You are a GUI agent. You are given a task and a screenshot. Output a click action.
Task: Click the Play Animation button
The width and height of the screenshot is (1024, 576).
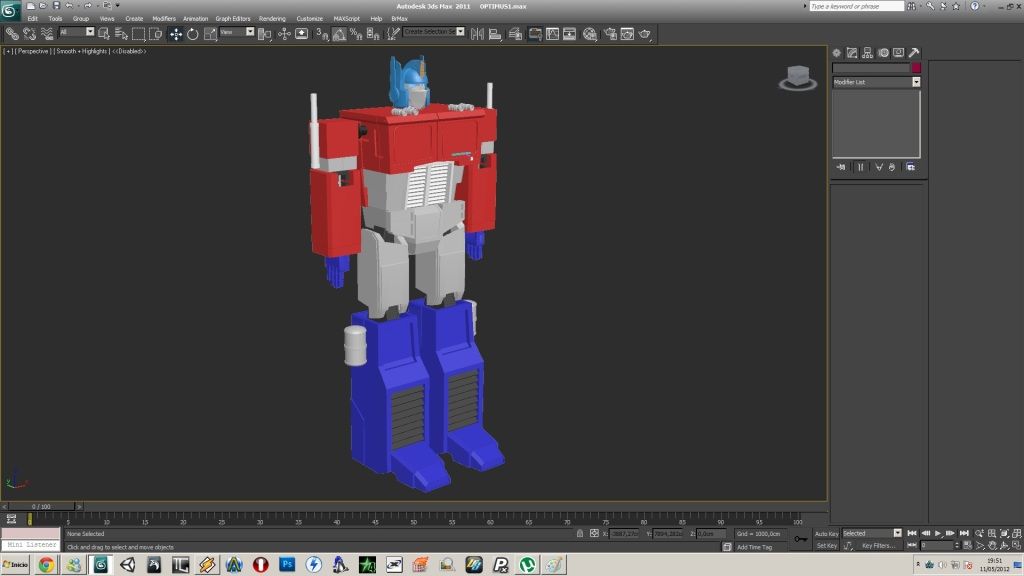(x=938, y=534)
